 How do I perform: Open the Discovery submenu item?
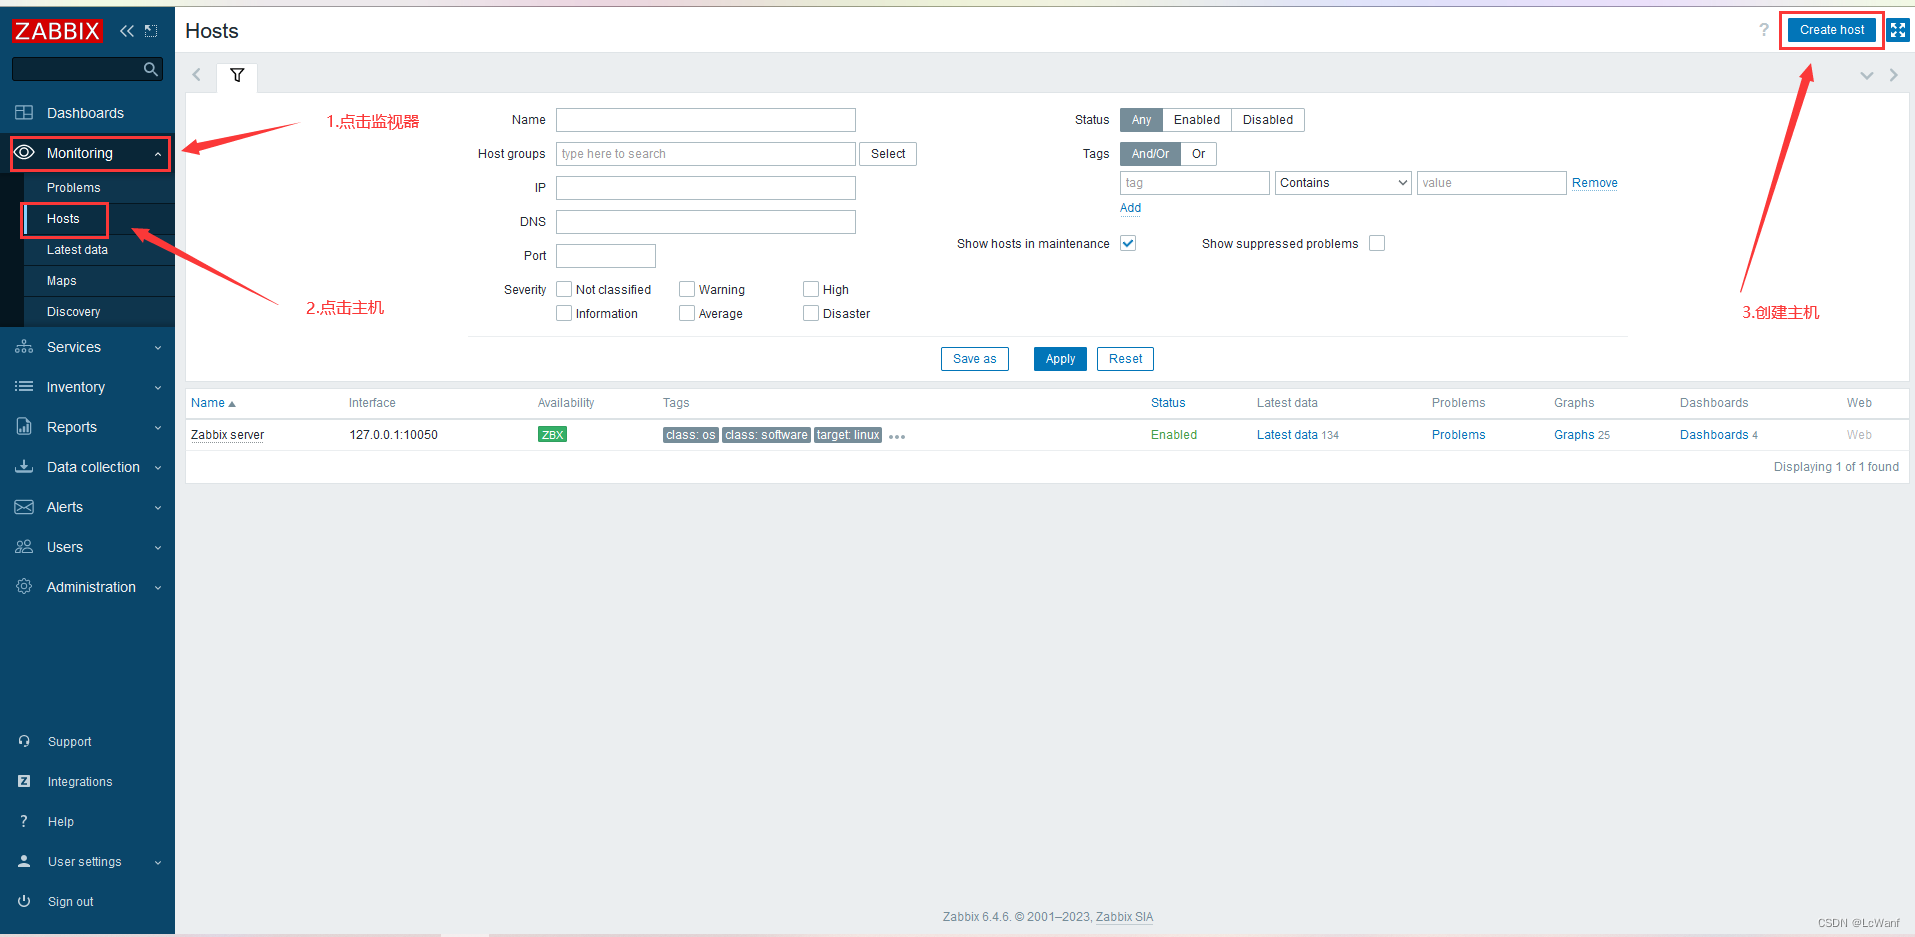(x=73, y=312)
